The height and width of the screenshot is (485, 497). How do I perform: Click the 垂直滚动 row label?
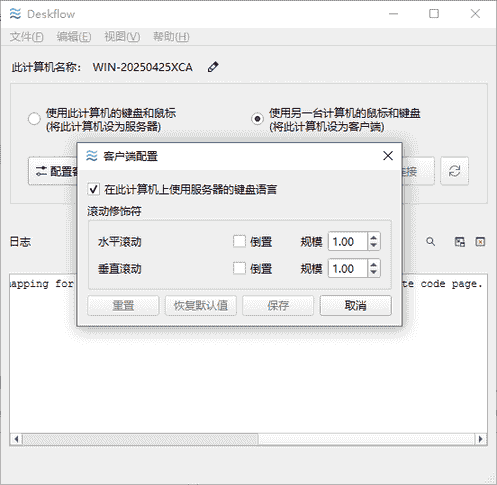pos(120,269)
